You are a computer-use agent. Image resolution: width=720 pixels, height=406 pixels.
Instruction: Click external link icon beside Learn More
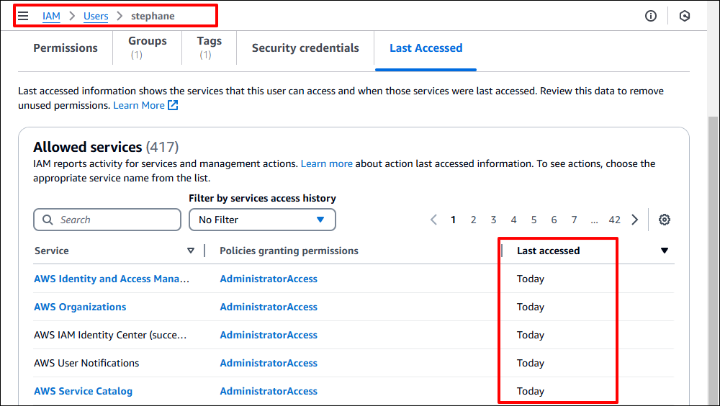click(x=173, y=105)
